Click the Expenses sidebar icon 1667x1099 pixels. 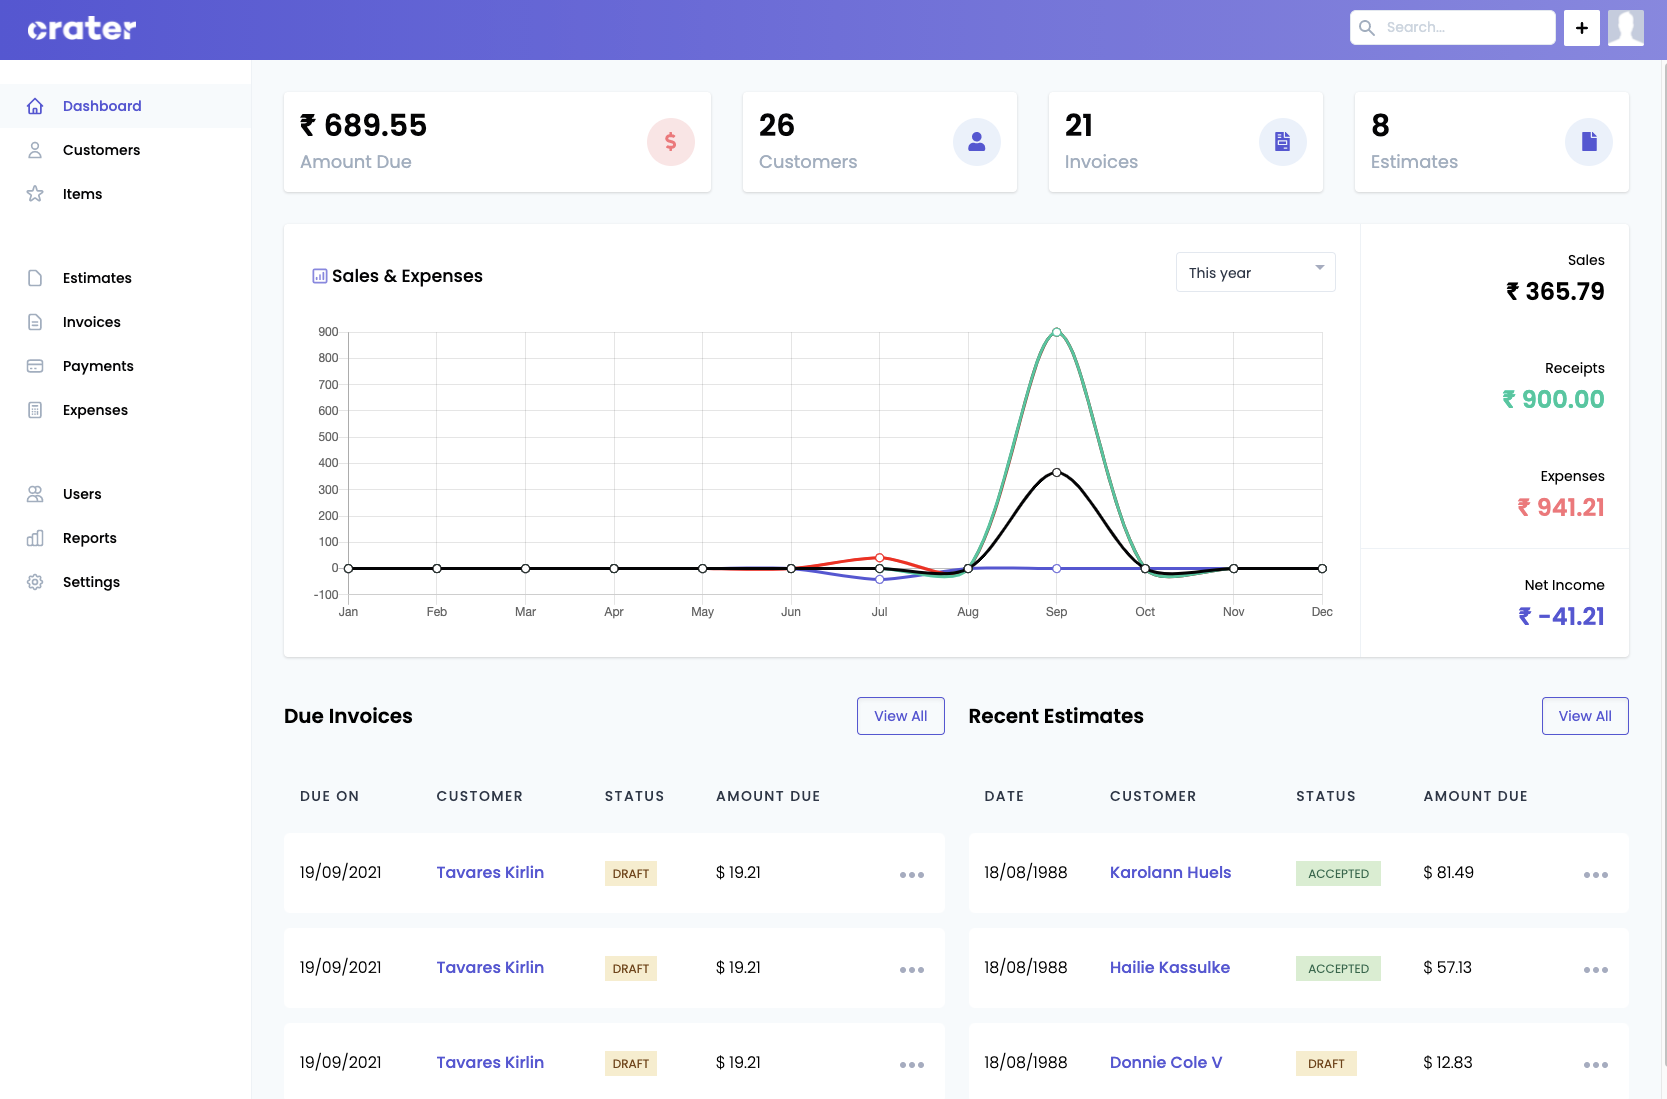click(x=36, y=410)
